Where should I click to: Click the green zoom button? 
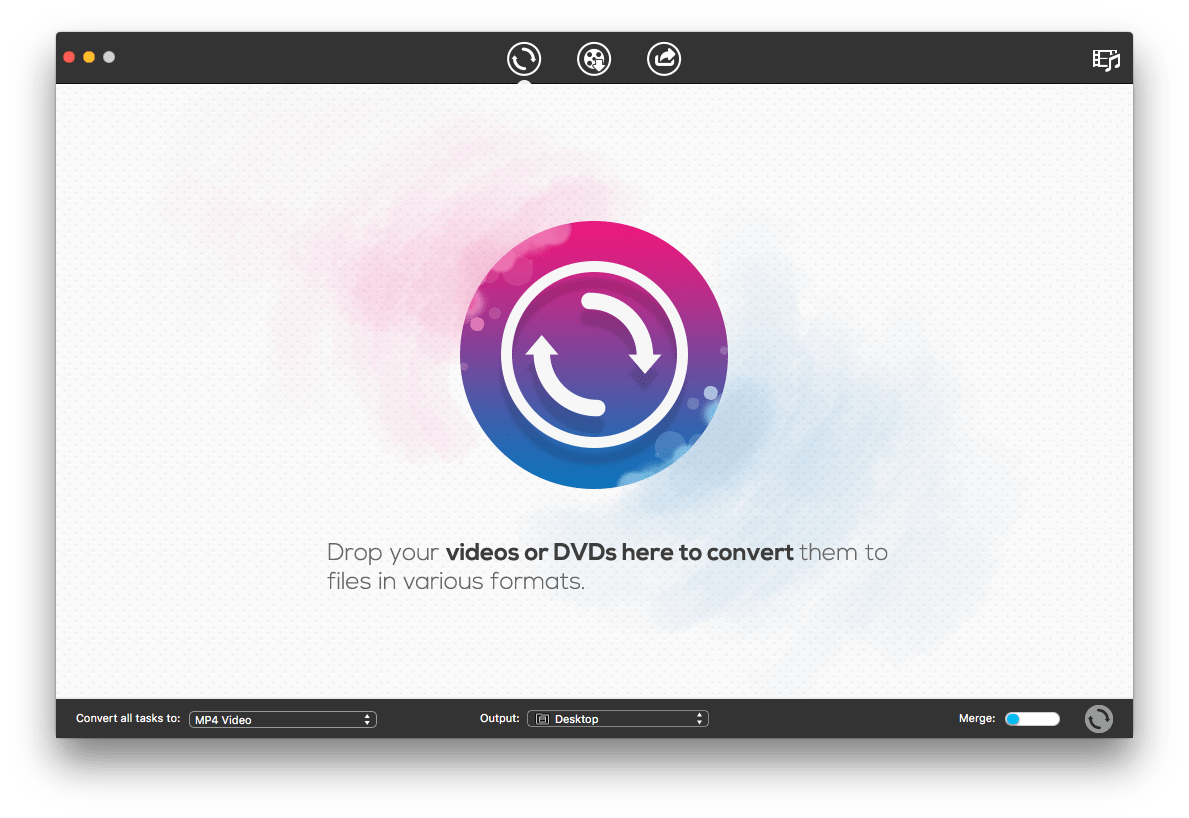click(109, 57)
